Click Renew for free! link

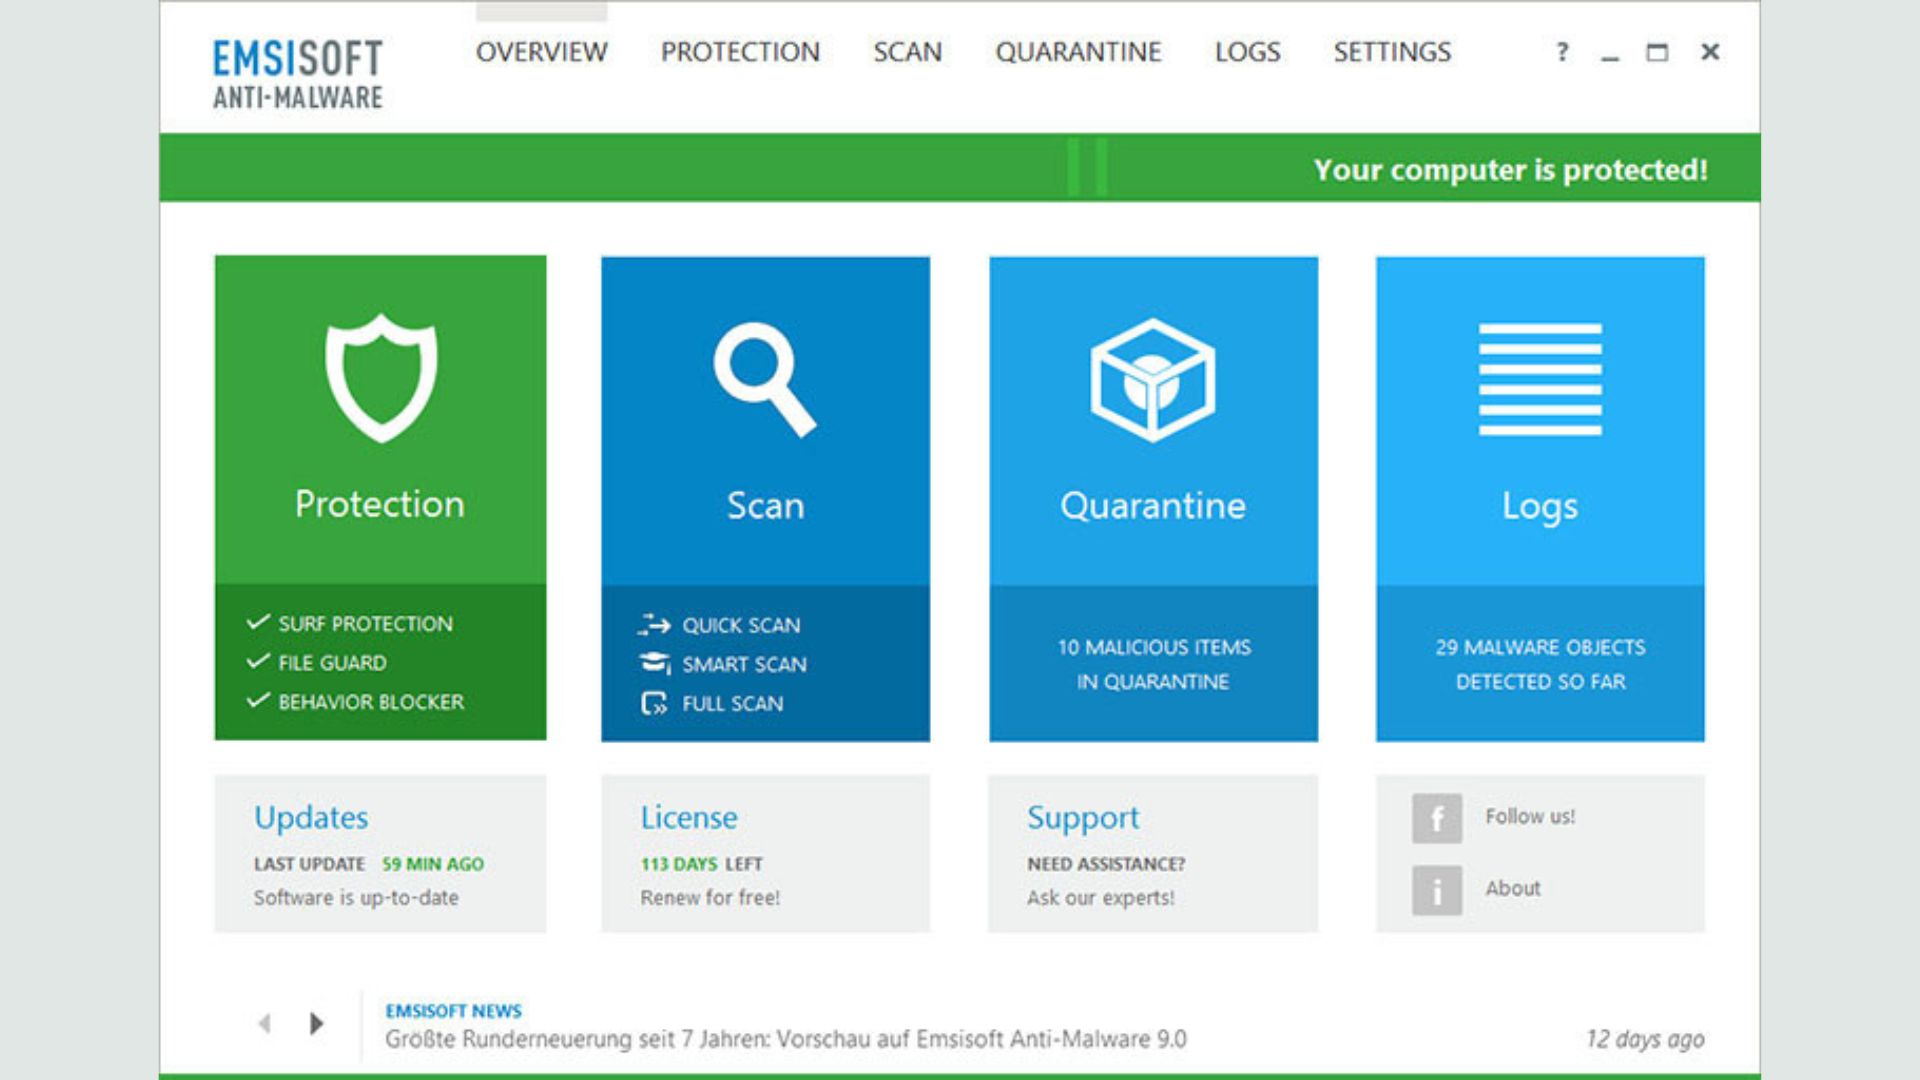point(710,898)
